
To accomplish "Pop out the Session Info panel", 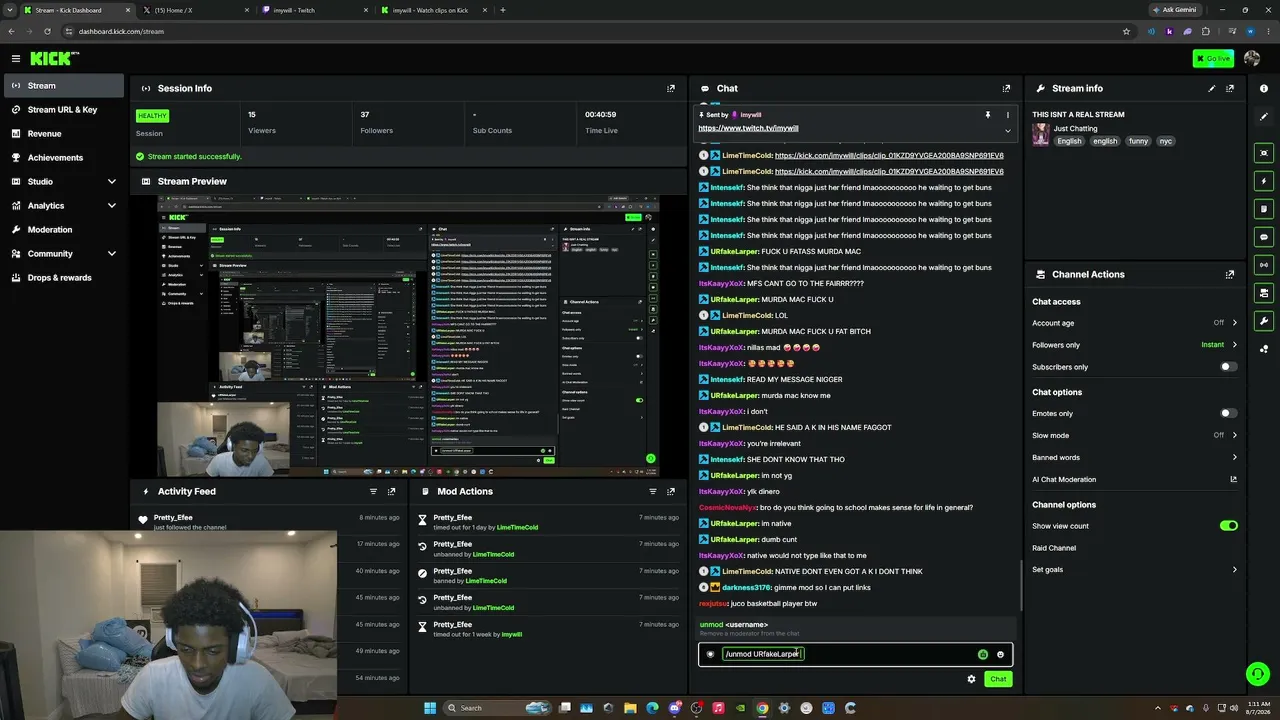I will 671,88.
